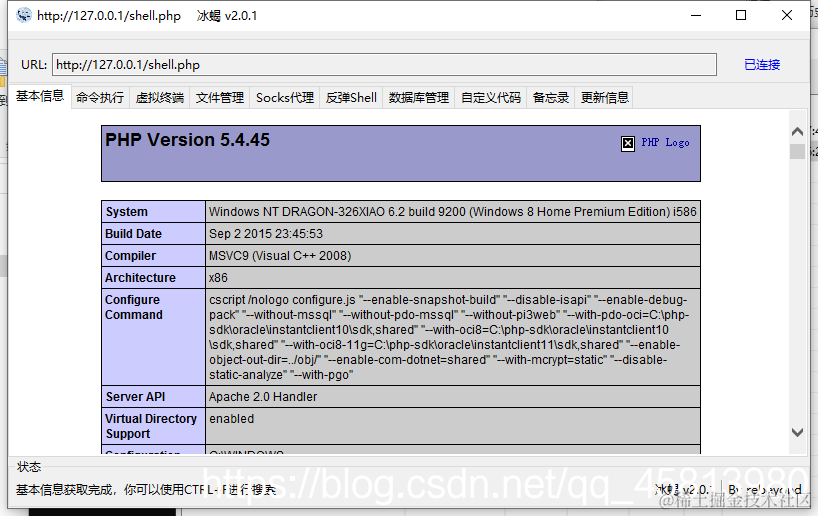Click the Windows NT DRAGON-326XIAO system value
The image size is (818, 516).
point(452,212)
